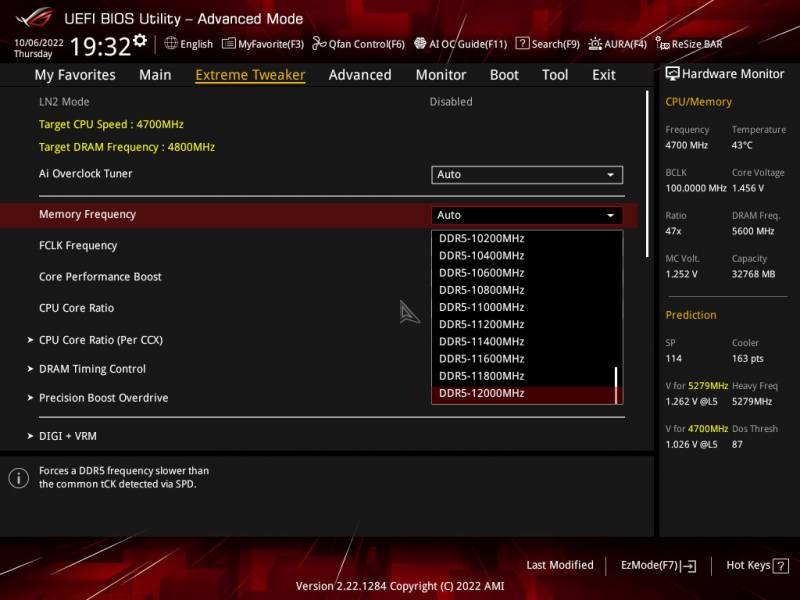This screenshot has width=800, height=600.
Task: Collapse the Memory Frequency Auto dropdown
Action: point(527,215)
